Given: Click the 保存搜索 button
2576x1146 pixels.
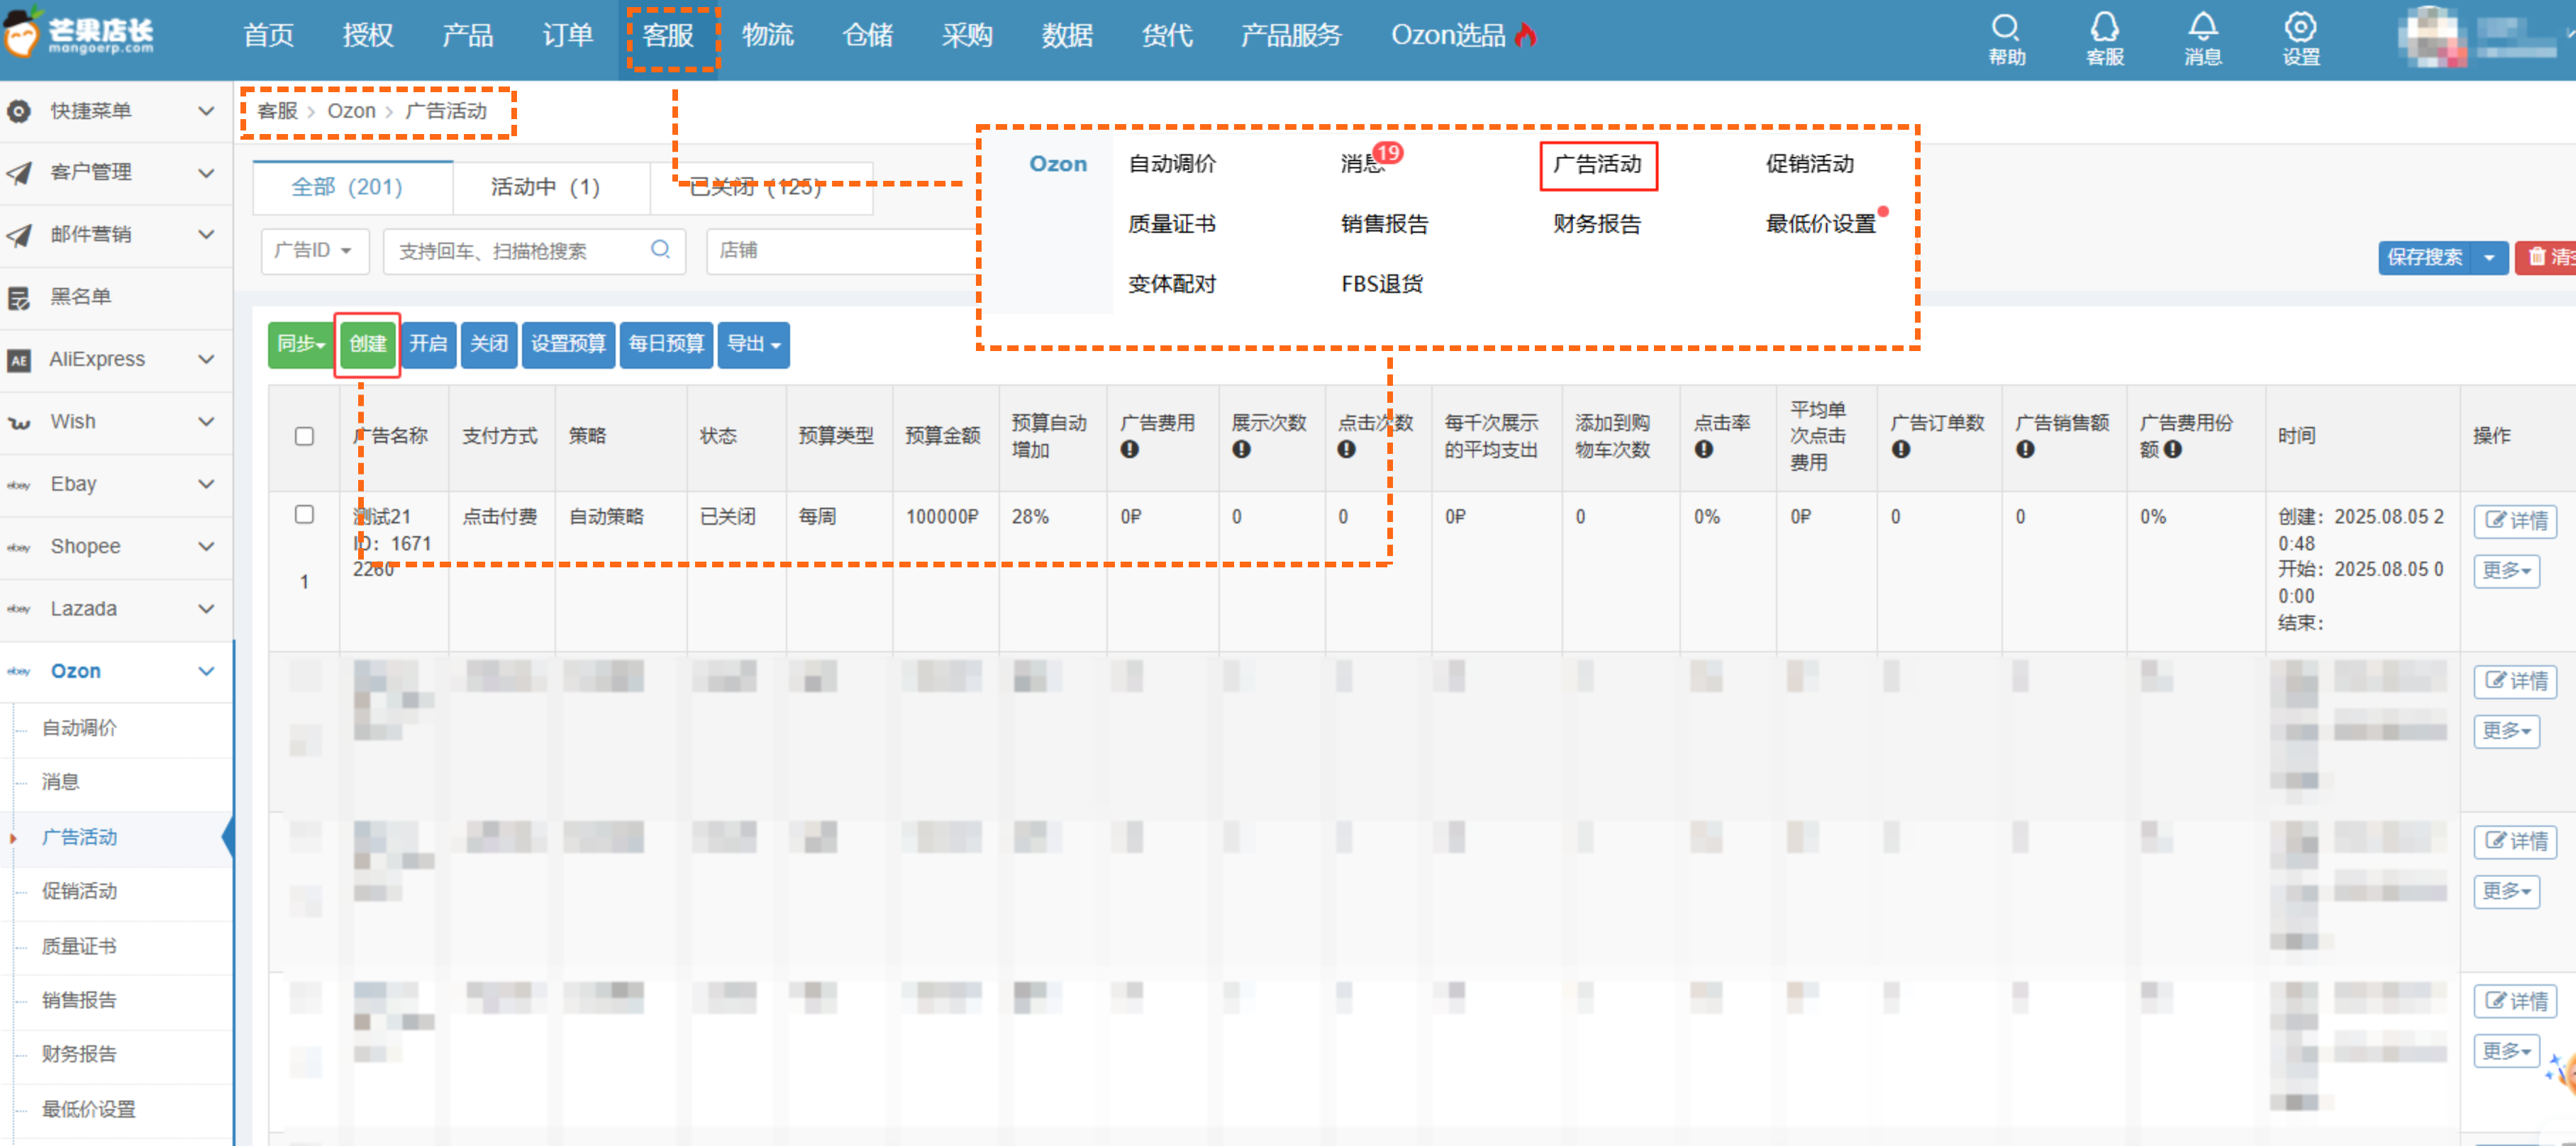Looking at the screenshot, I should pos(2424,258).
